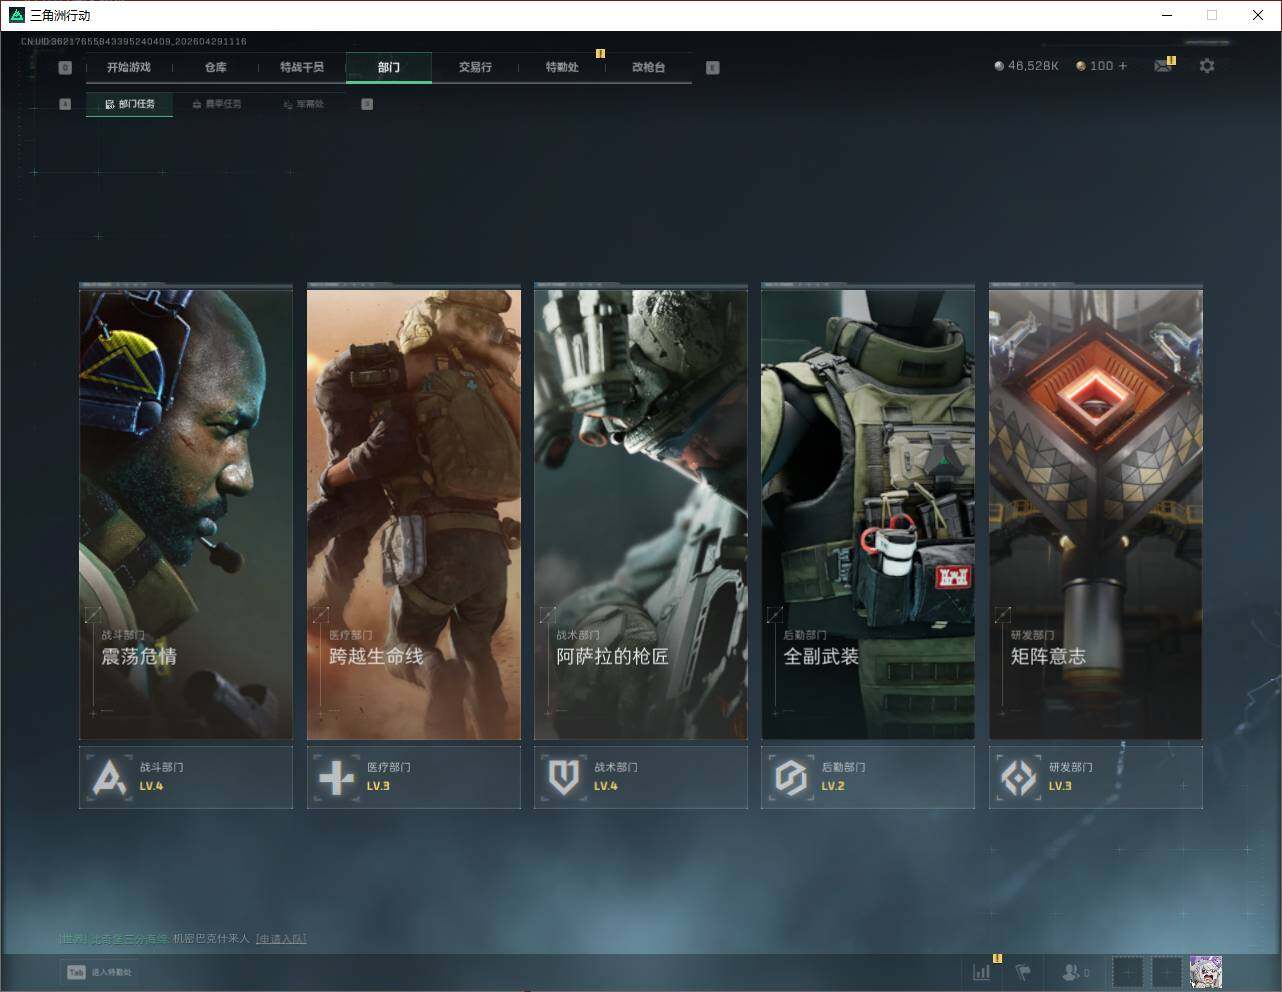Open the player avatar in bottom bar
The width and height of the screenshot is (1282, 992).
(x=1206, y=972)
